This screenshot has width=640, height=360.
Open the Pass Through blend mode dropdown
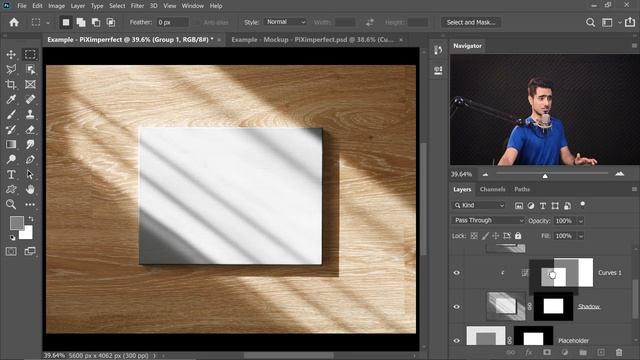coord(488,220)
